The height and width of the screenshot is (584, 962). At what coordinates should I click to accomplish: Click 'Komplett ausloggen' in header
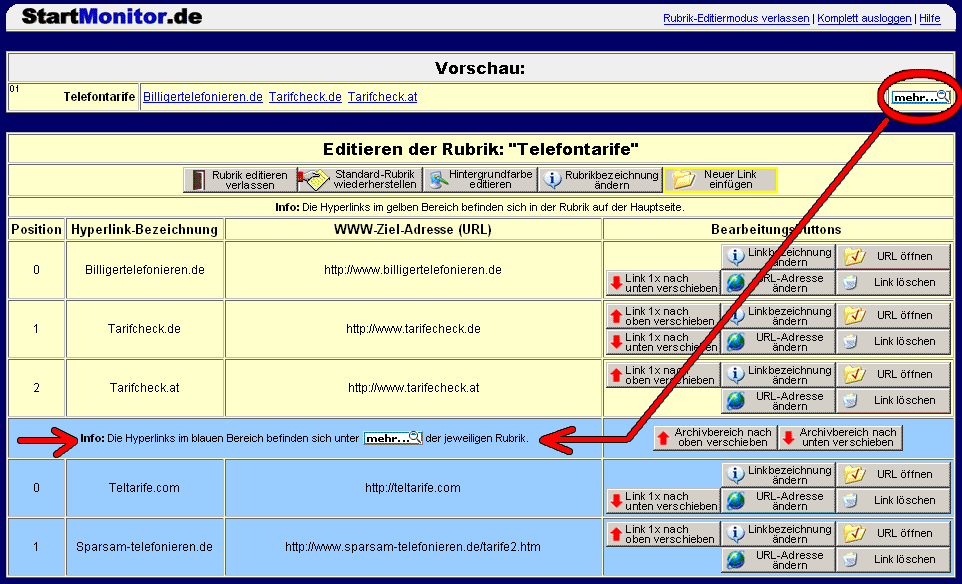(864, 19)
